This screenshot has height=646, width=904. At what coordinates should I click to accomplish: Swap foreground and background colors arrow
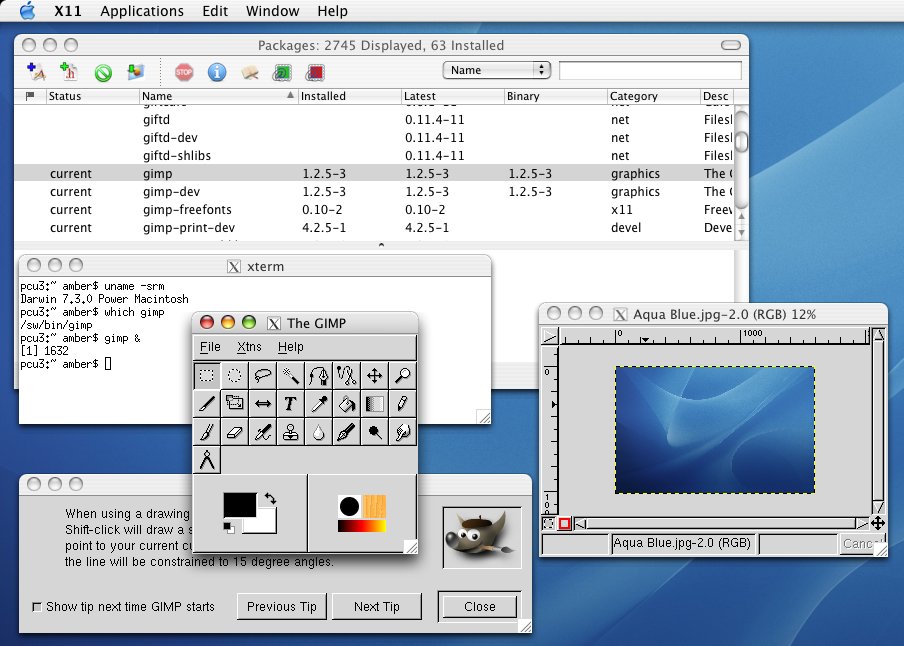pos(270,498)
